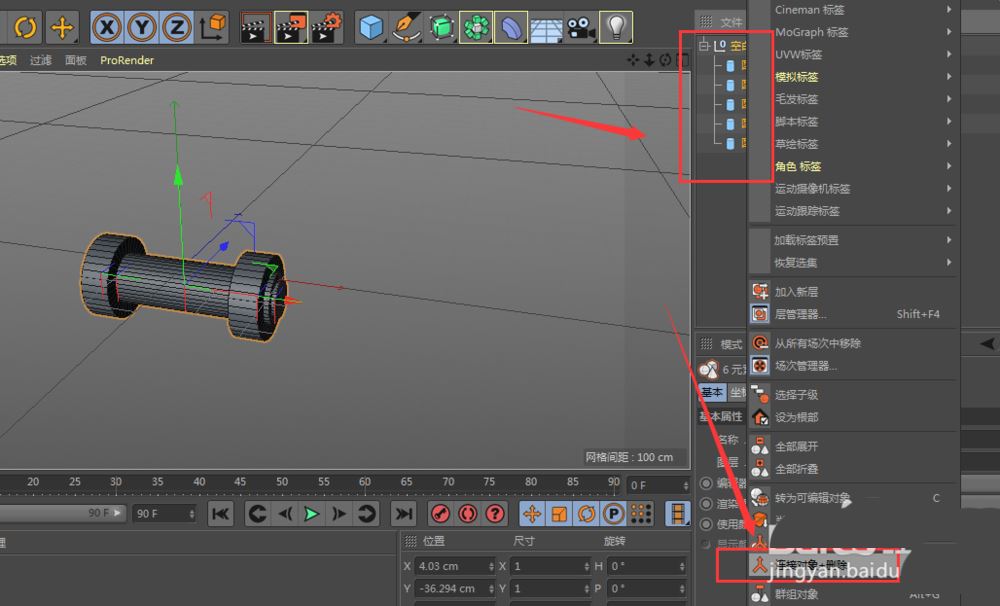1000x606 pixels.
Task: Open the MoGraph cloner array icon
Action: point(476,27)
